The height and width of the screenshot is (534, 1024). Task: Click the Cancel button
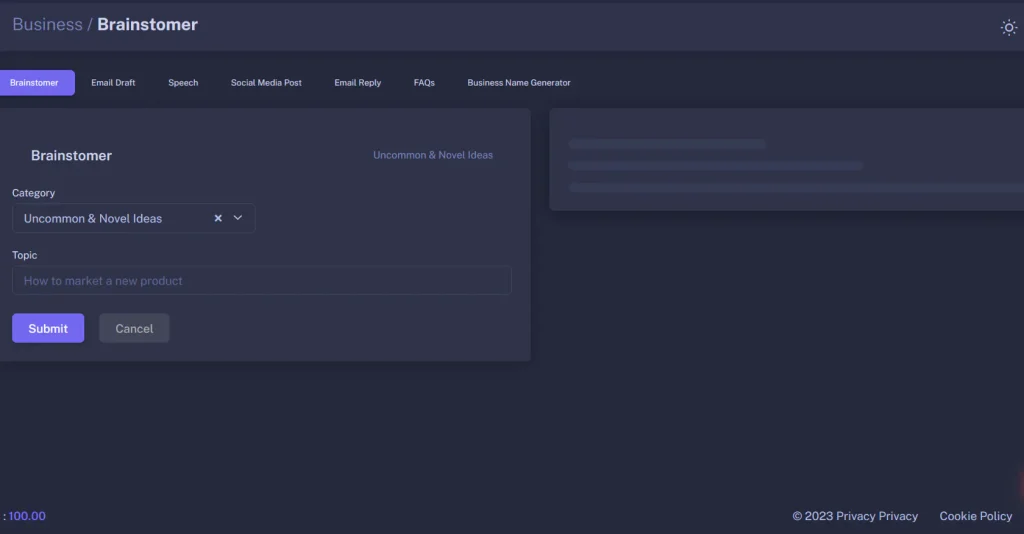click(x=134, y=328)
